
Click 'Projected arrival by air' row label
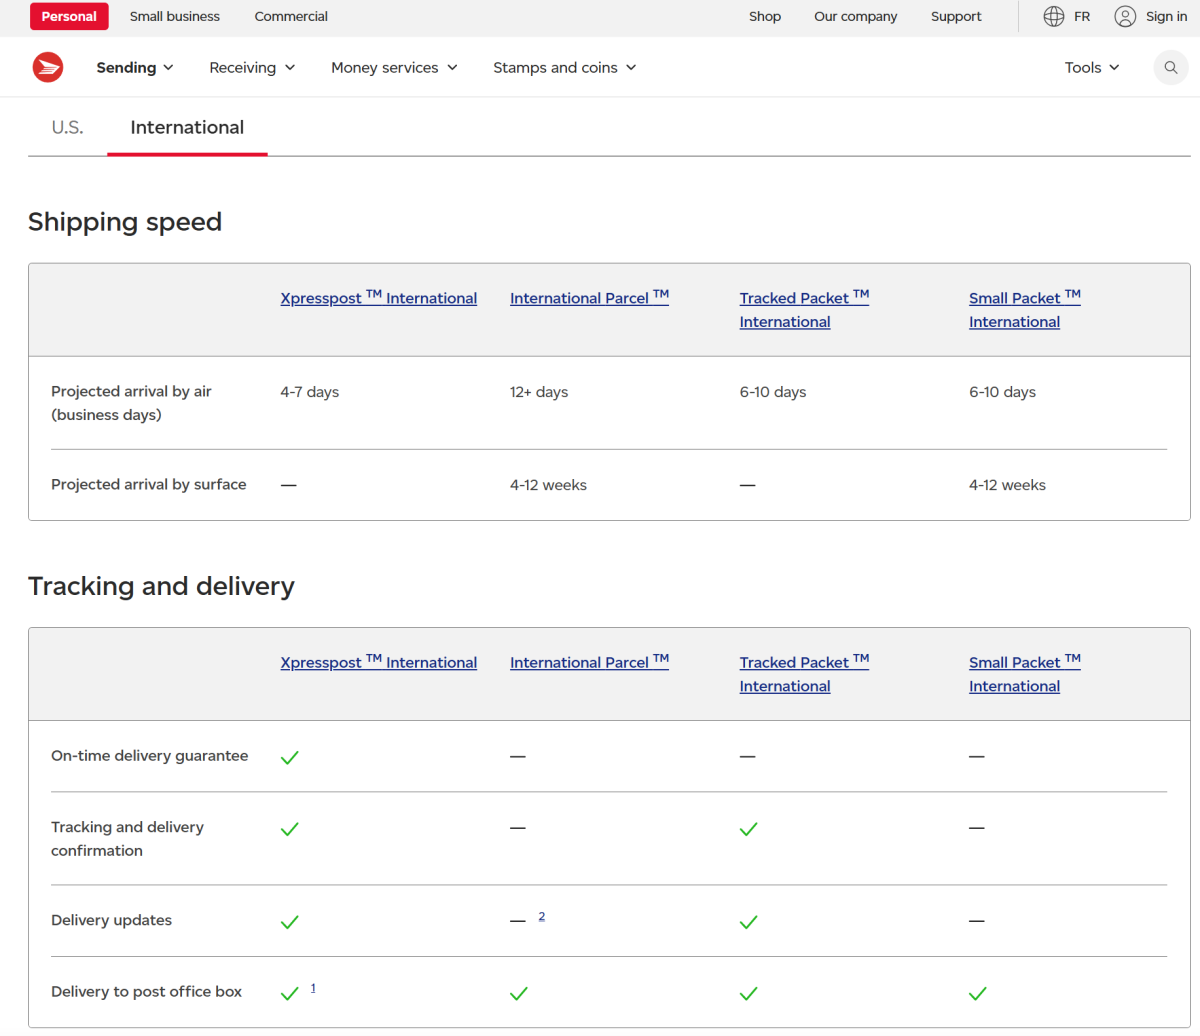point(131,403)
